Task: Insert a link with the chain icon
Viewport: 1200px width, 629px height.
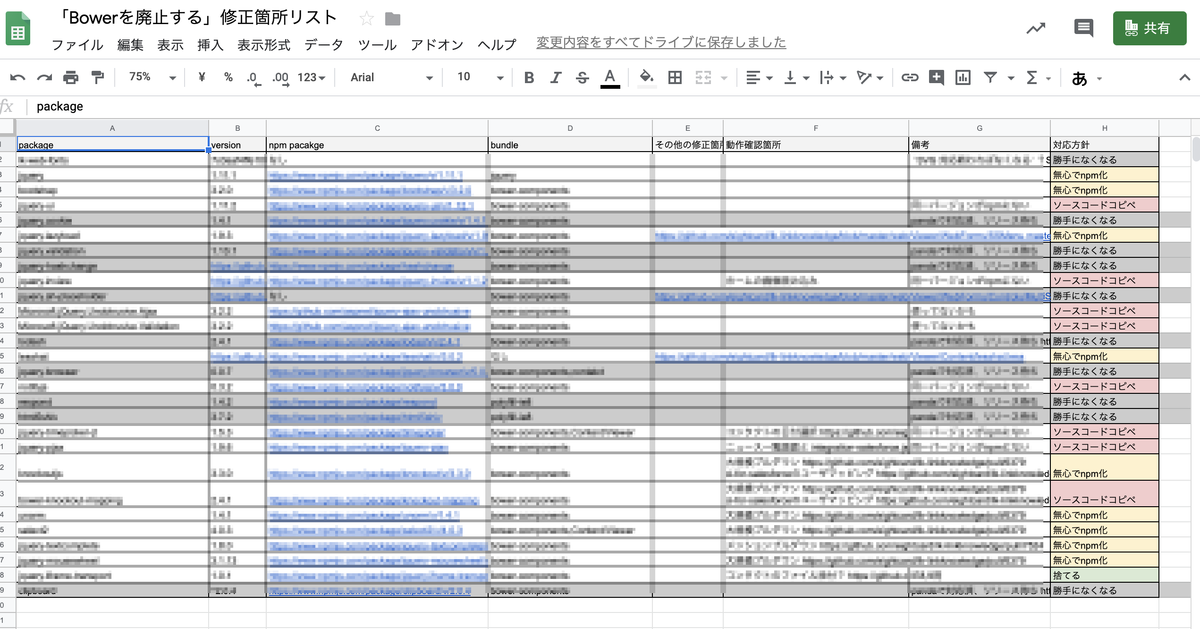Action: (x=909, y=77)
